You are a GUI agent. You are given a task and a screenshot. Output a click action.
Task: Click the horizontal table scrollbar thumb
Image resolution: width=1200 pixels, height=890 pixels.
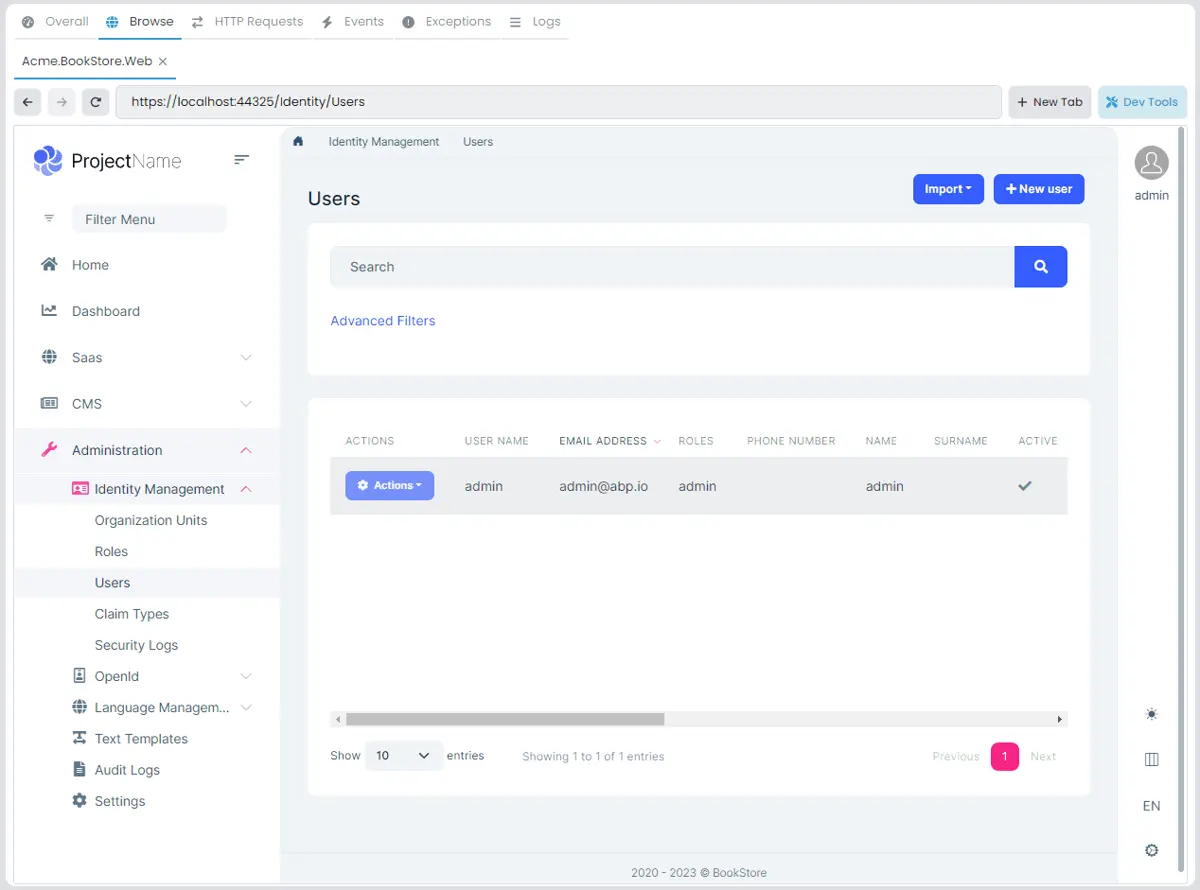pos(505,719)
